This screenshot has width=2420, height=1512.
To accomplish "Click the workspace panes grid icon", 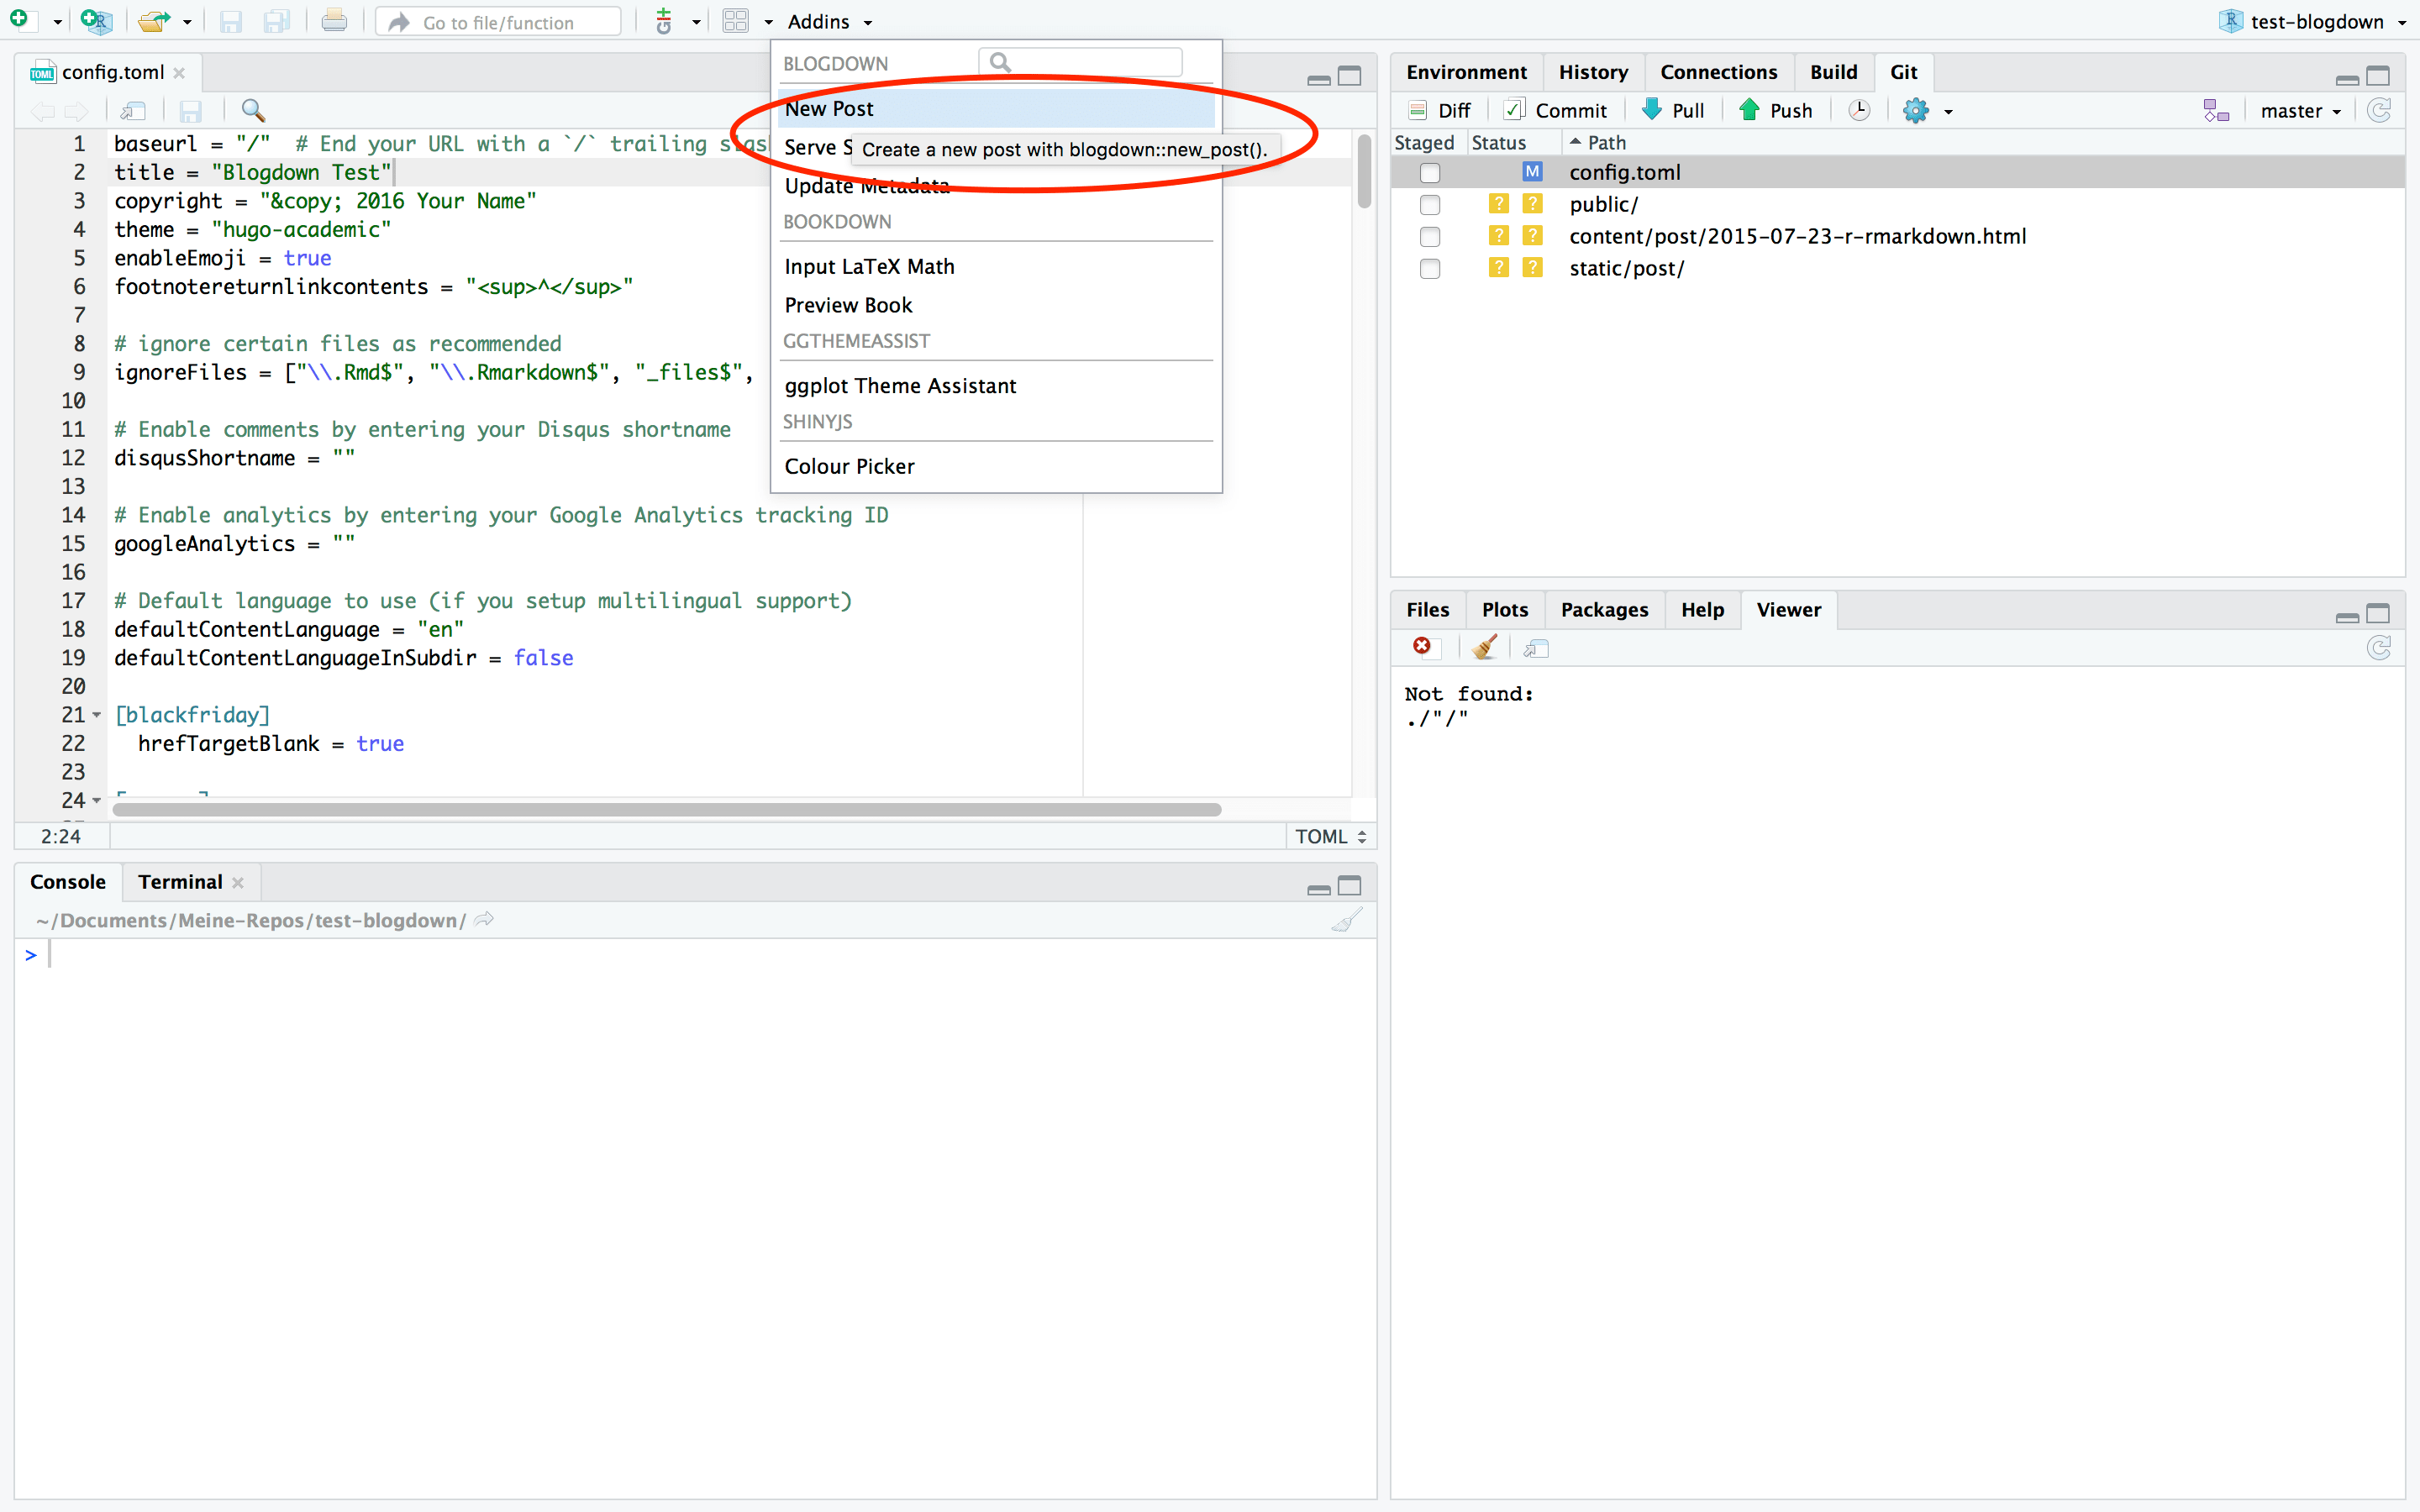I will 736,21.
